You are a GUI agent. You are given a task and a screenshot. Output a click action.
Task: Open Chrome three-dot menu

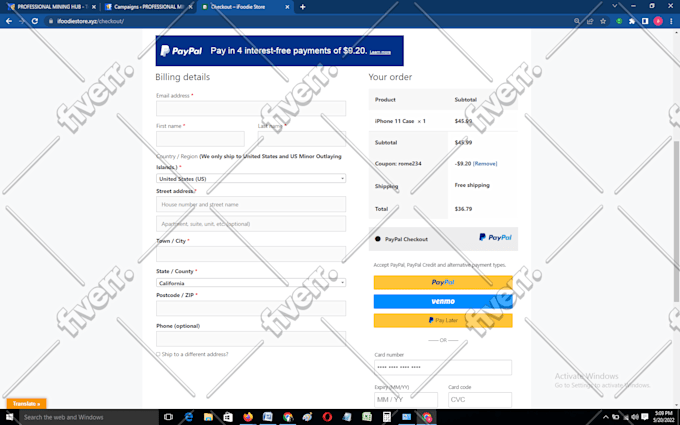(671, 21)
